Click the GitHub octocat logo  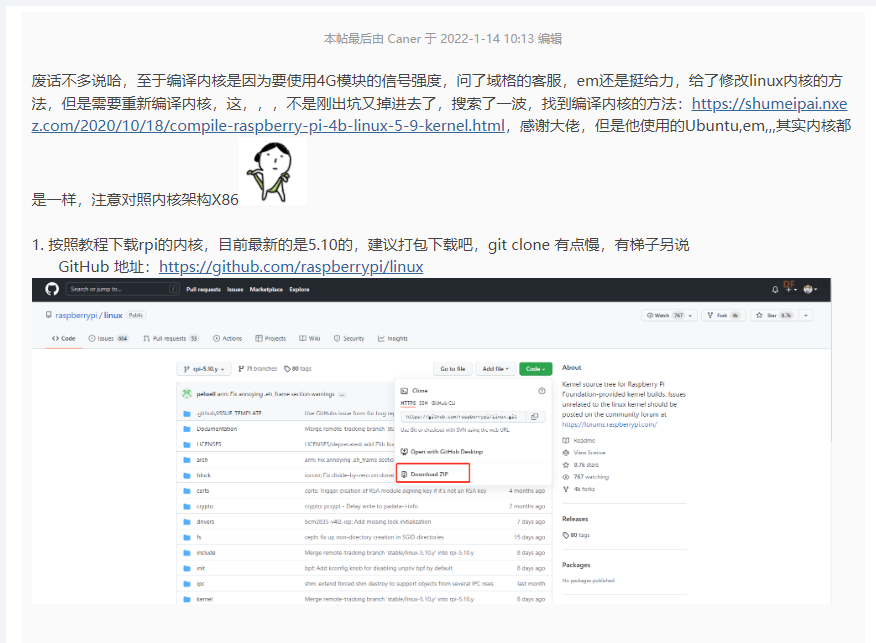point(52,289)
